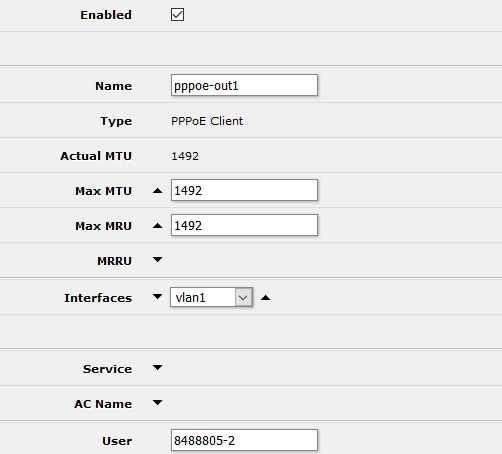The image size is (502, 454).
Task: Remove vlan1 entry with the up arrow
Action: tap(265, 298)
